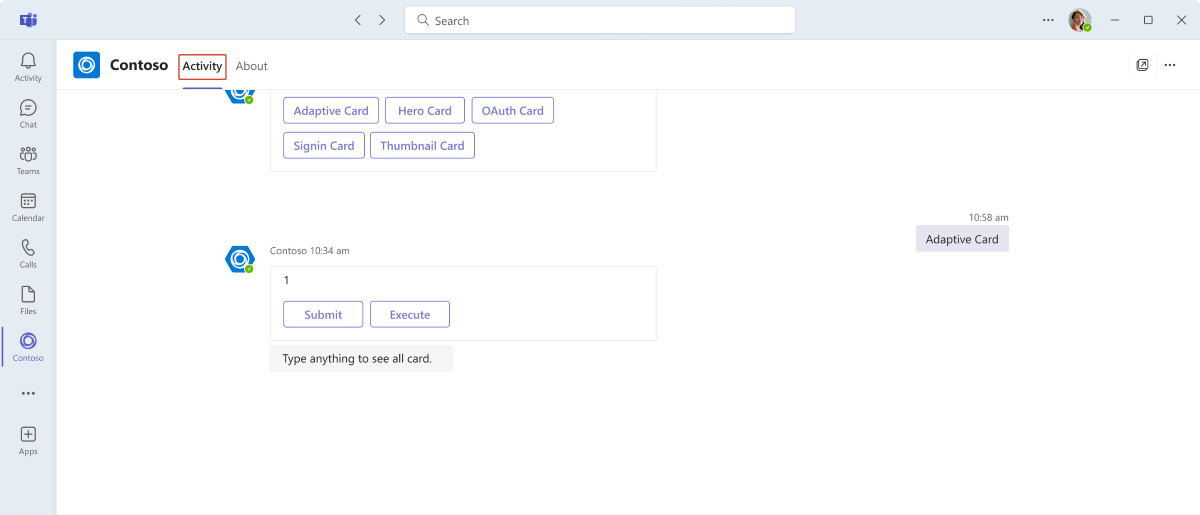Screen dimensions: 1200x515
Task: Click the 'Contoso 10:34 am' message header
Action: click(310, 251)
